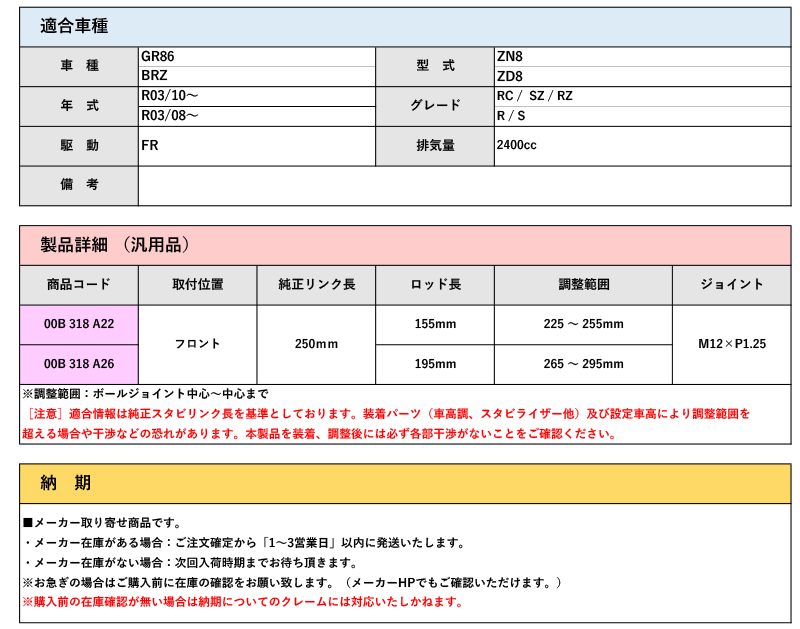Click the BRZ vehicle cell
This screenshot has height=629, width=800.
click(x=257, y=76)
